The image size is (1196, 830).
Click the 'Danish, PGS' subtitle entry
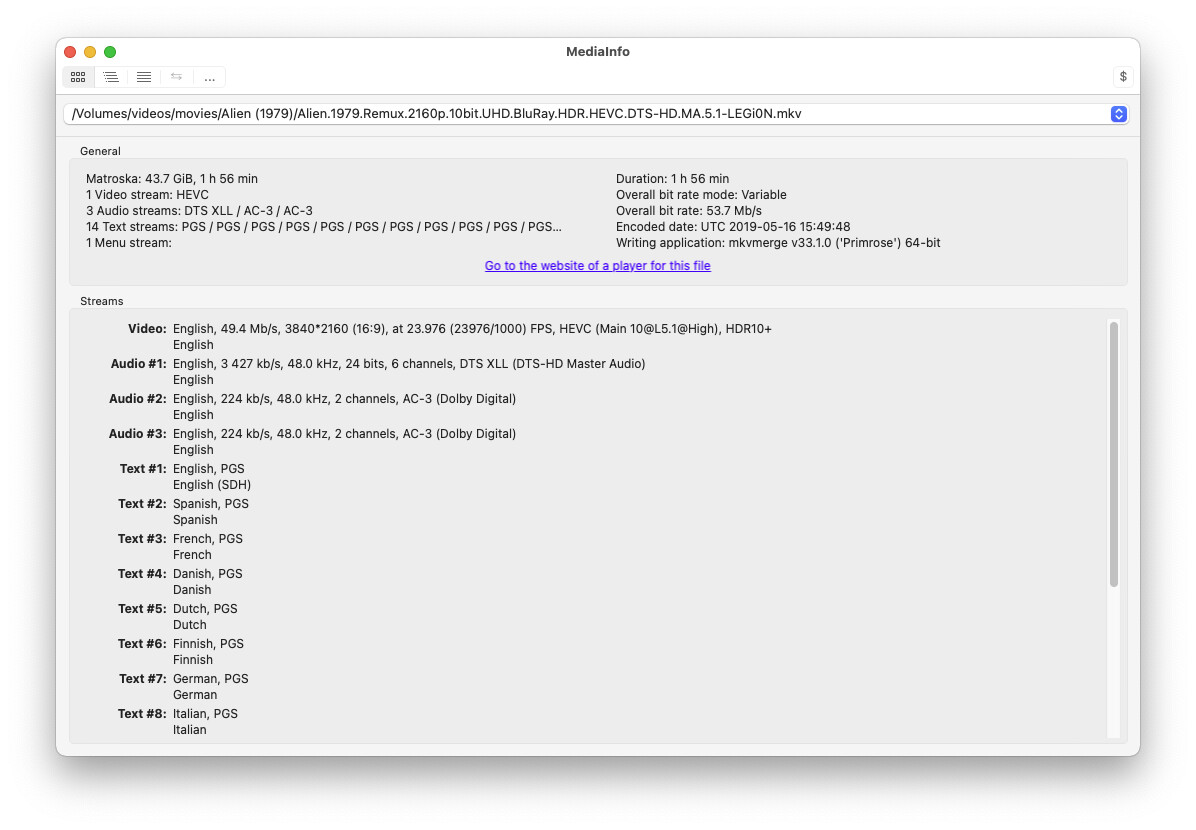point(207,574)
